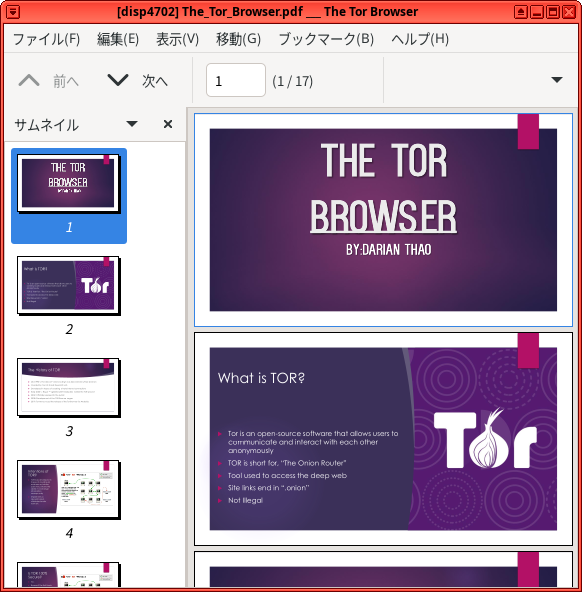This screenshot has height=592, width=582.
Task: Open the 表示(V) menu
Action: pos(177,39)
